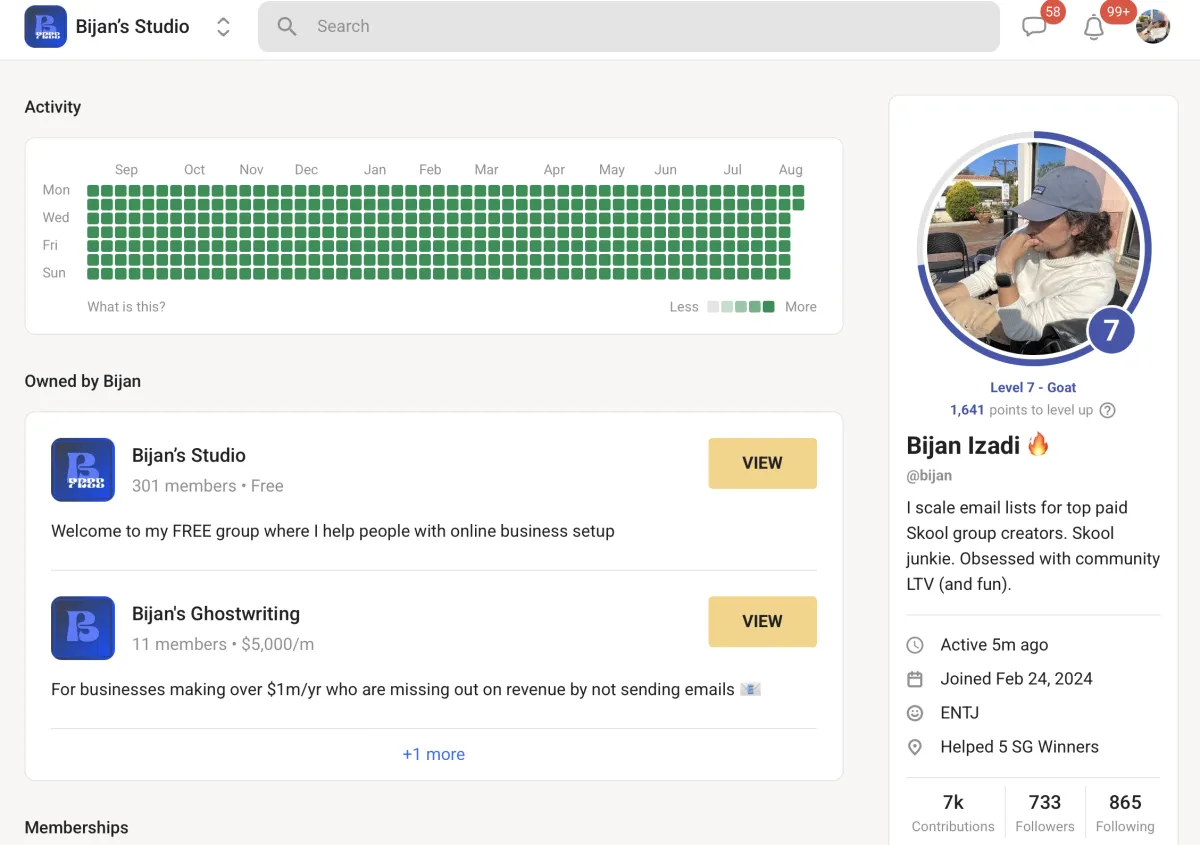Click the '301 members • Free' text
The width and height of the screenshot is (1200, 845).
click(208, 486)
